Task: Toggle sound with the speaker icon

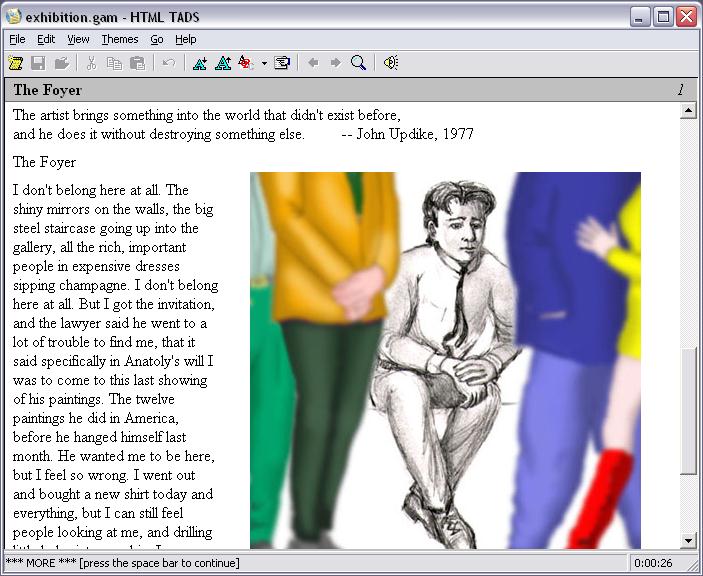Action: coord(391,63)
